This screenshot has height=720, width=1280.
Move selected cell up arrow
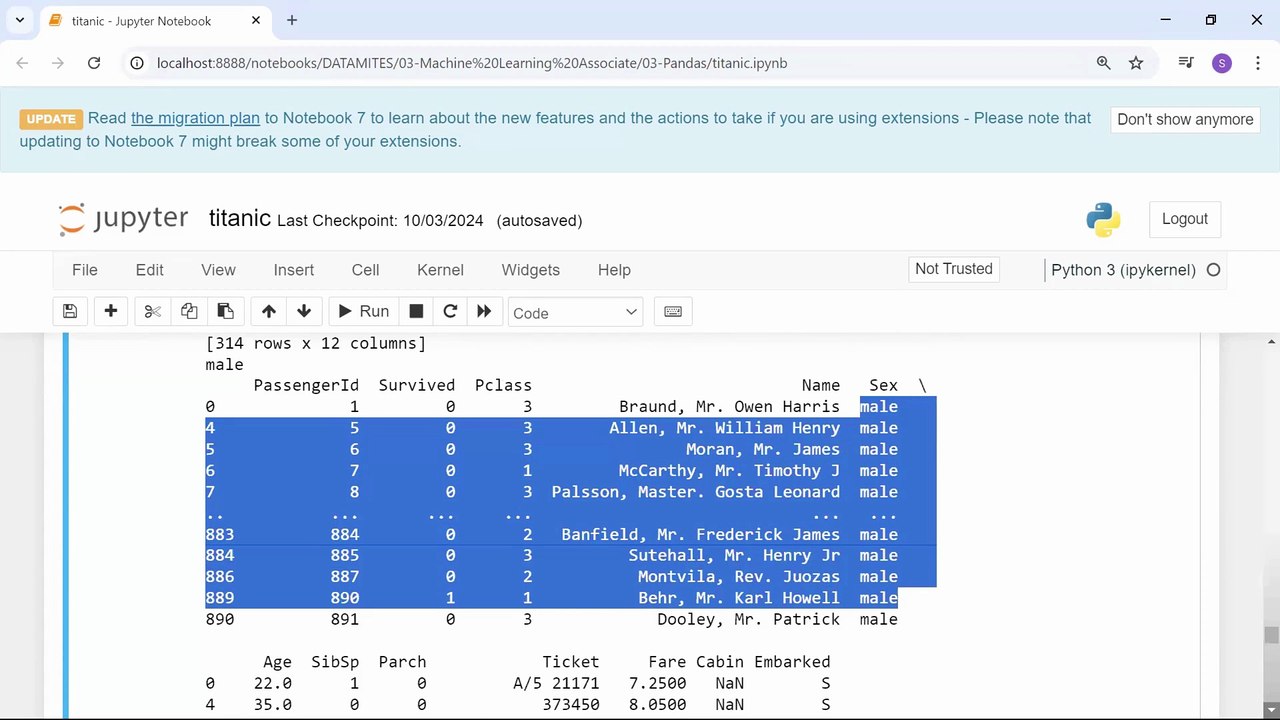pos(268,312)
